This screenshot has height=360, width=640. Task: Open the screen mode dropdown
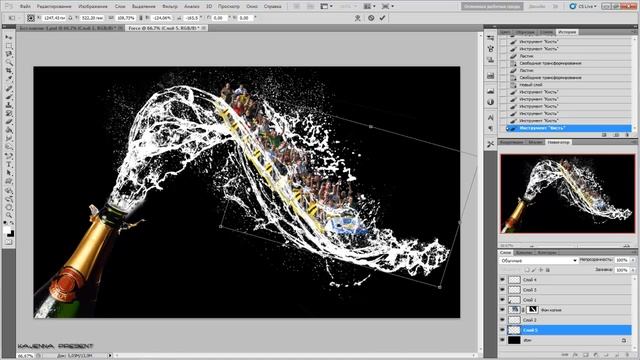[387, 6]
